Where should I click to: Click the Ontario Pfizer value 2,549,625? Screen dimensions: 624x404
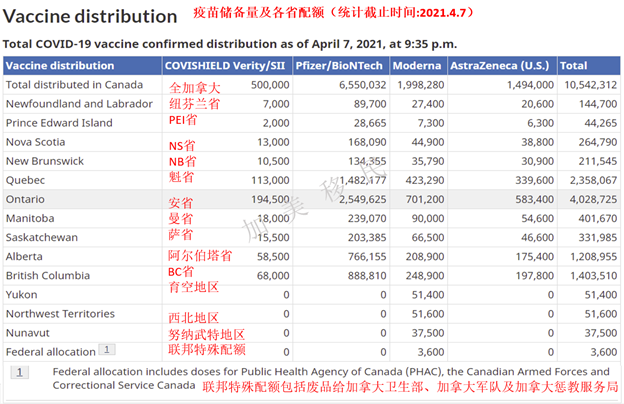click(x=363, y=199)
